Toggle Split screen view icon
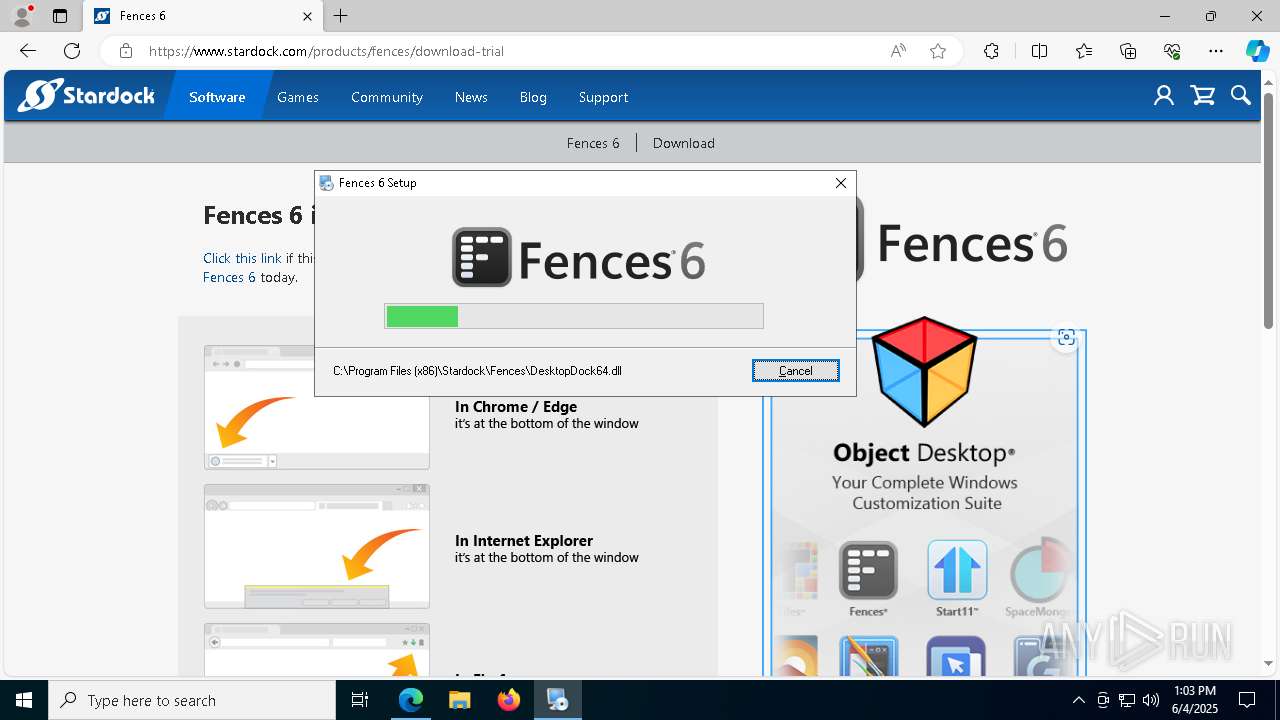 click(x=1039, y=51)
